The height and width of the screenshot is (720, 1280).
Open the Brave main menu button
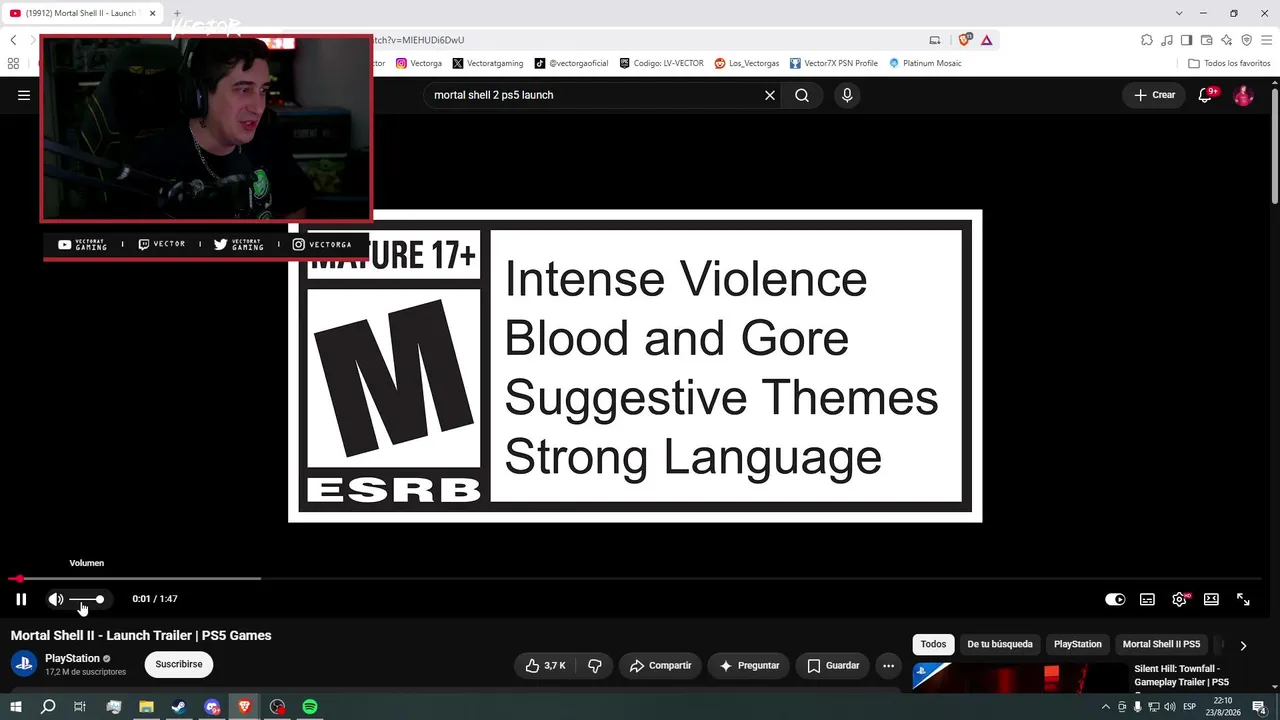coord(1267,40)
